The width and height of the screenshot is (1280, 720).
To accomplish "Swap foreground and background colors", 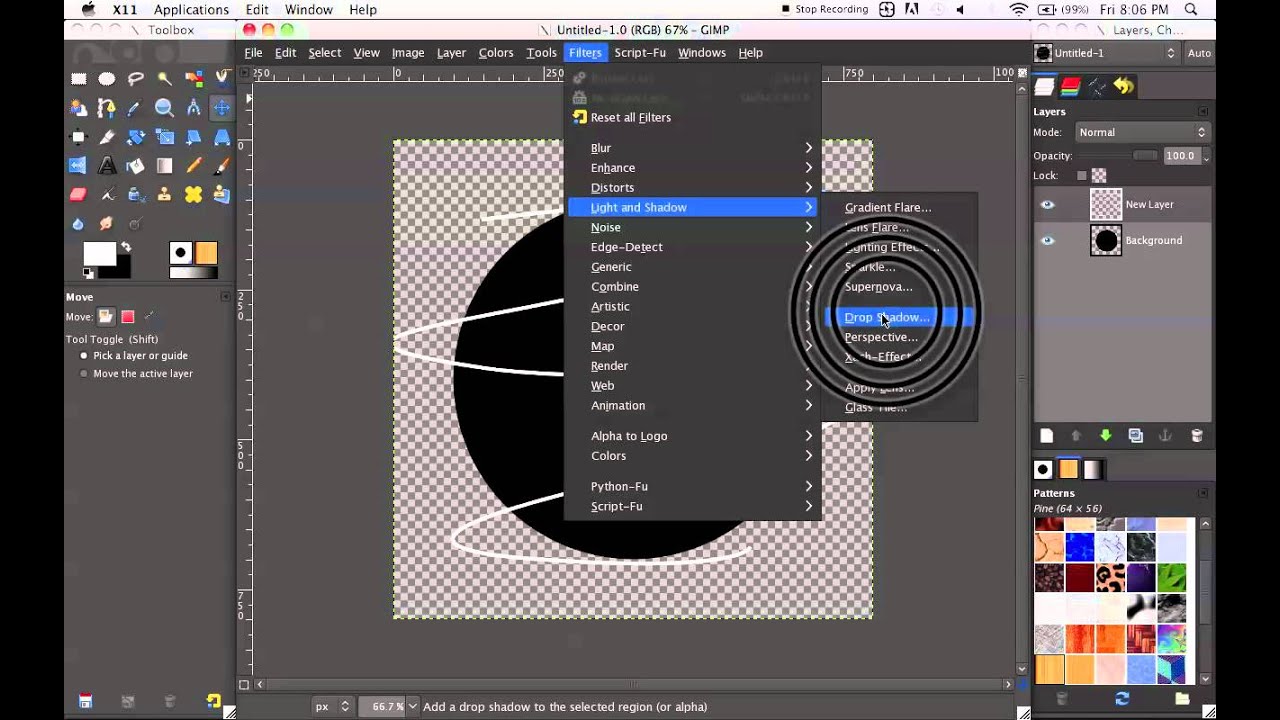I will pos(126,247).
